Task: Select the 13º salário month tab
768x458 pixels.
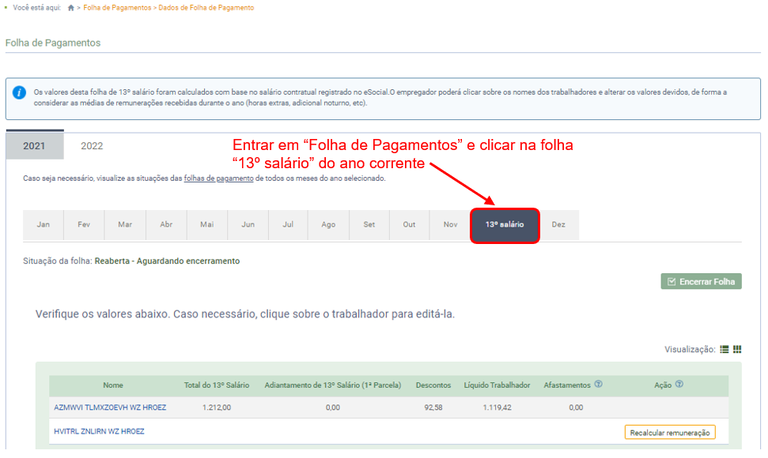Action: click(x=505, y=225)
